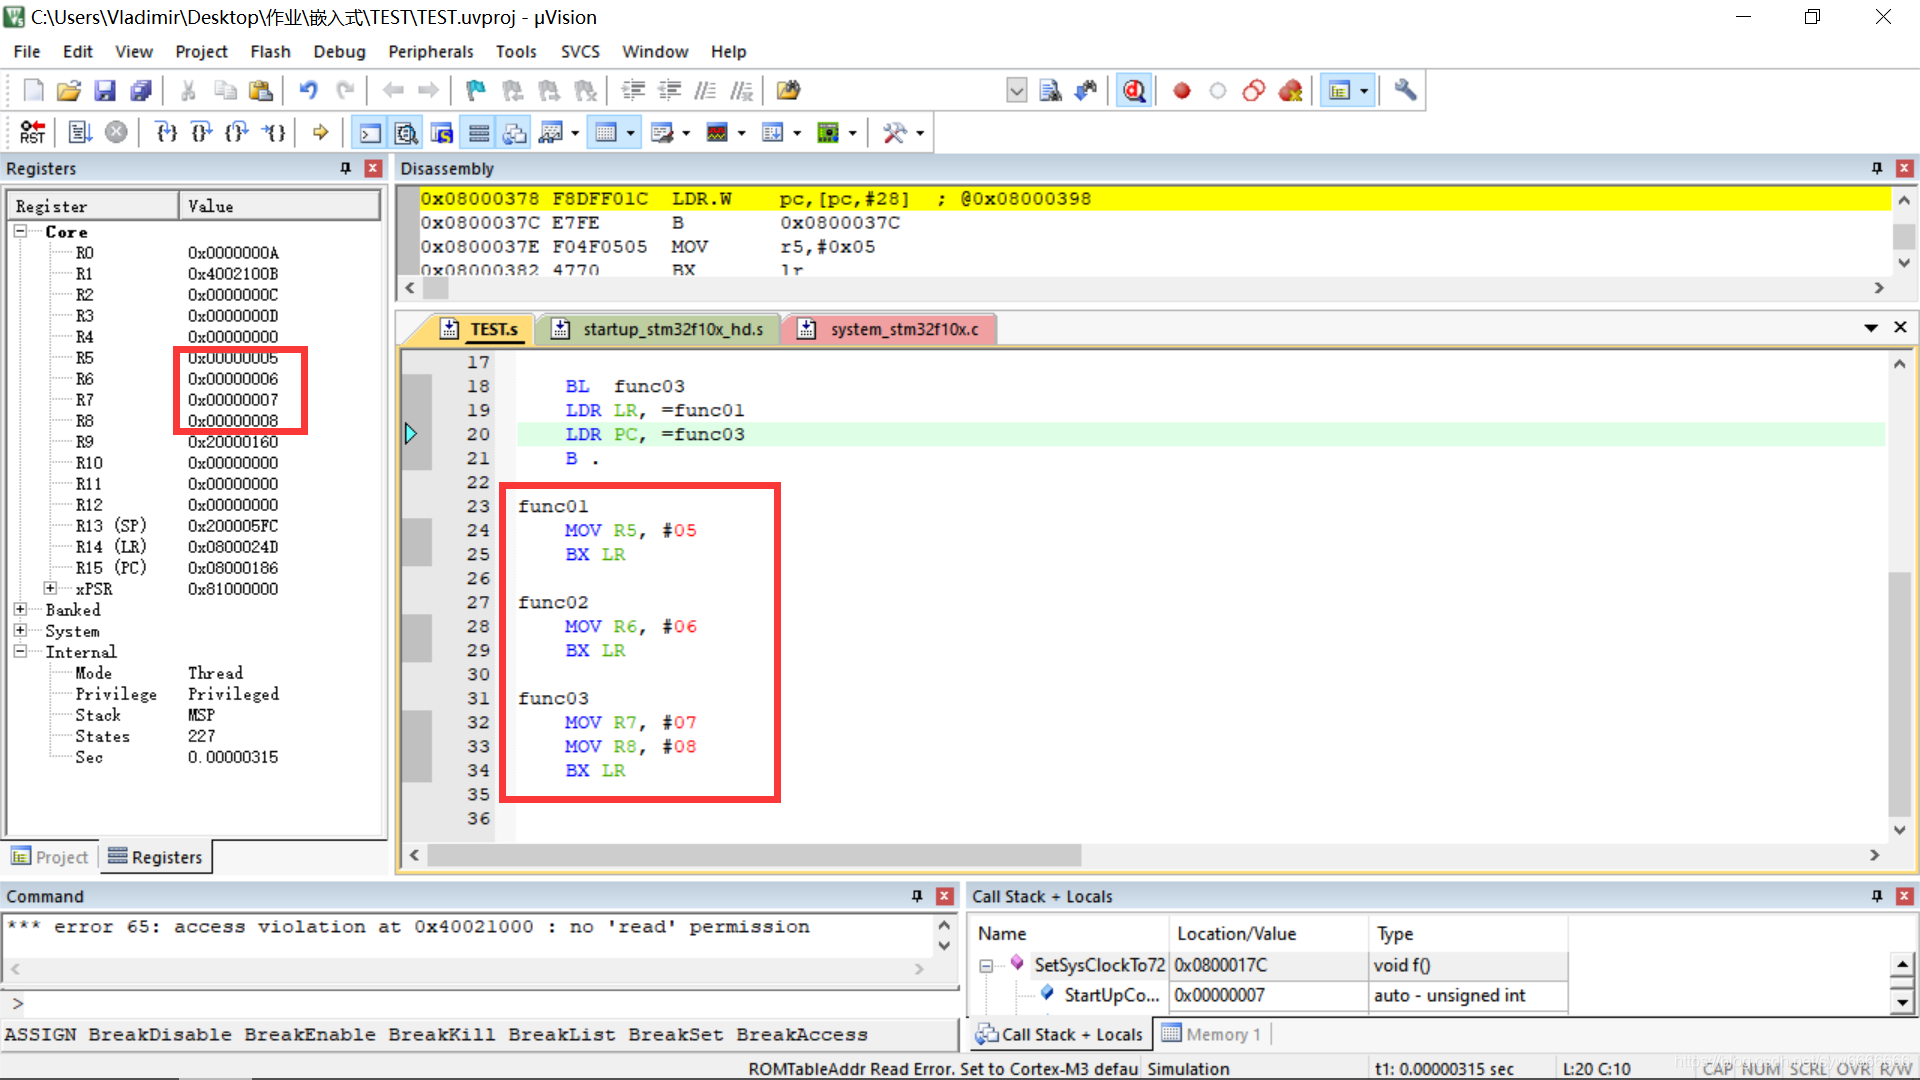Image resolution: width=1920 pixels, height=1080 pixels.
Task: Kill all breakpoints icon
Action: (x=1290, y=91)
